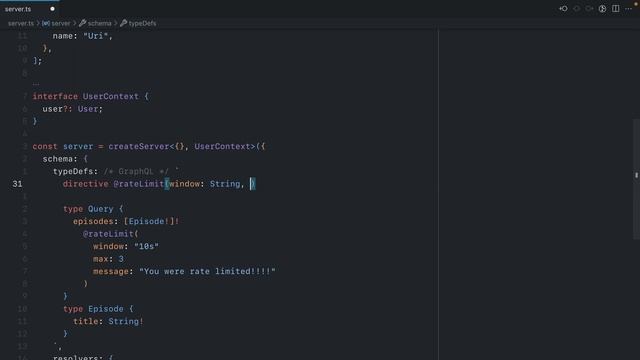Click 'directive' keyword on line 31
Screen dimensions: 640x360
(86, 184)
